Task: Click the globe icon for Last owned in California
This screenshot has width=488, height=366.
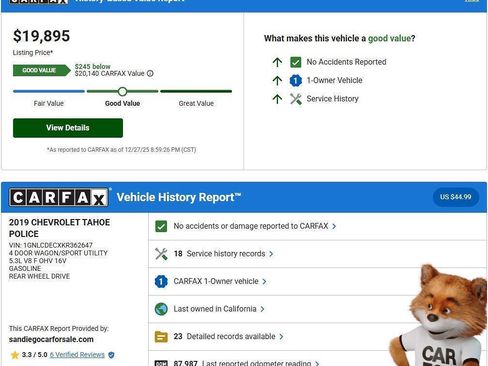Action: tap(161, 309)
